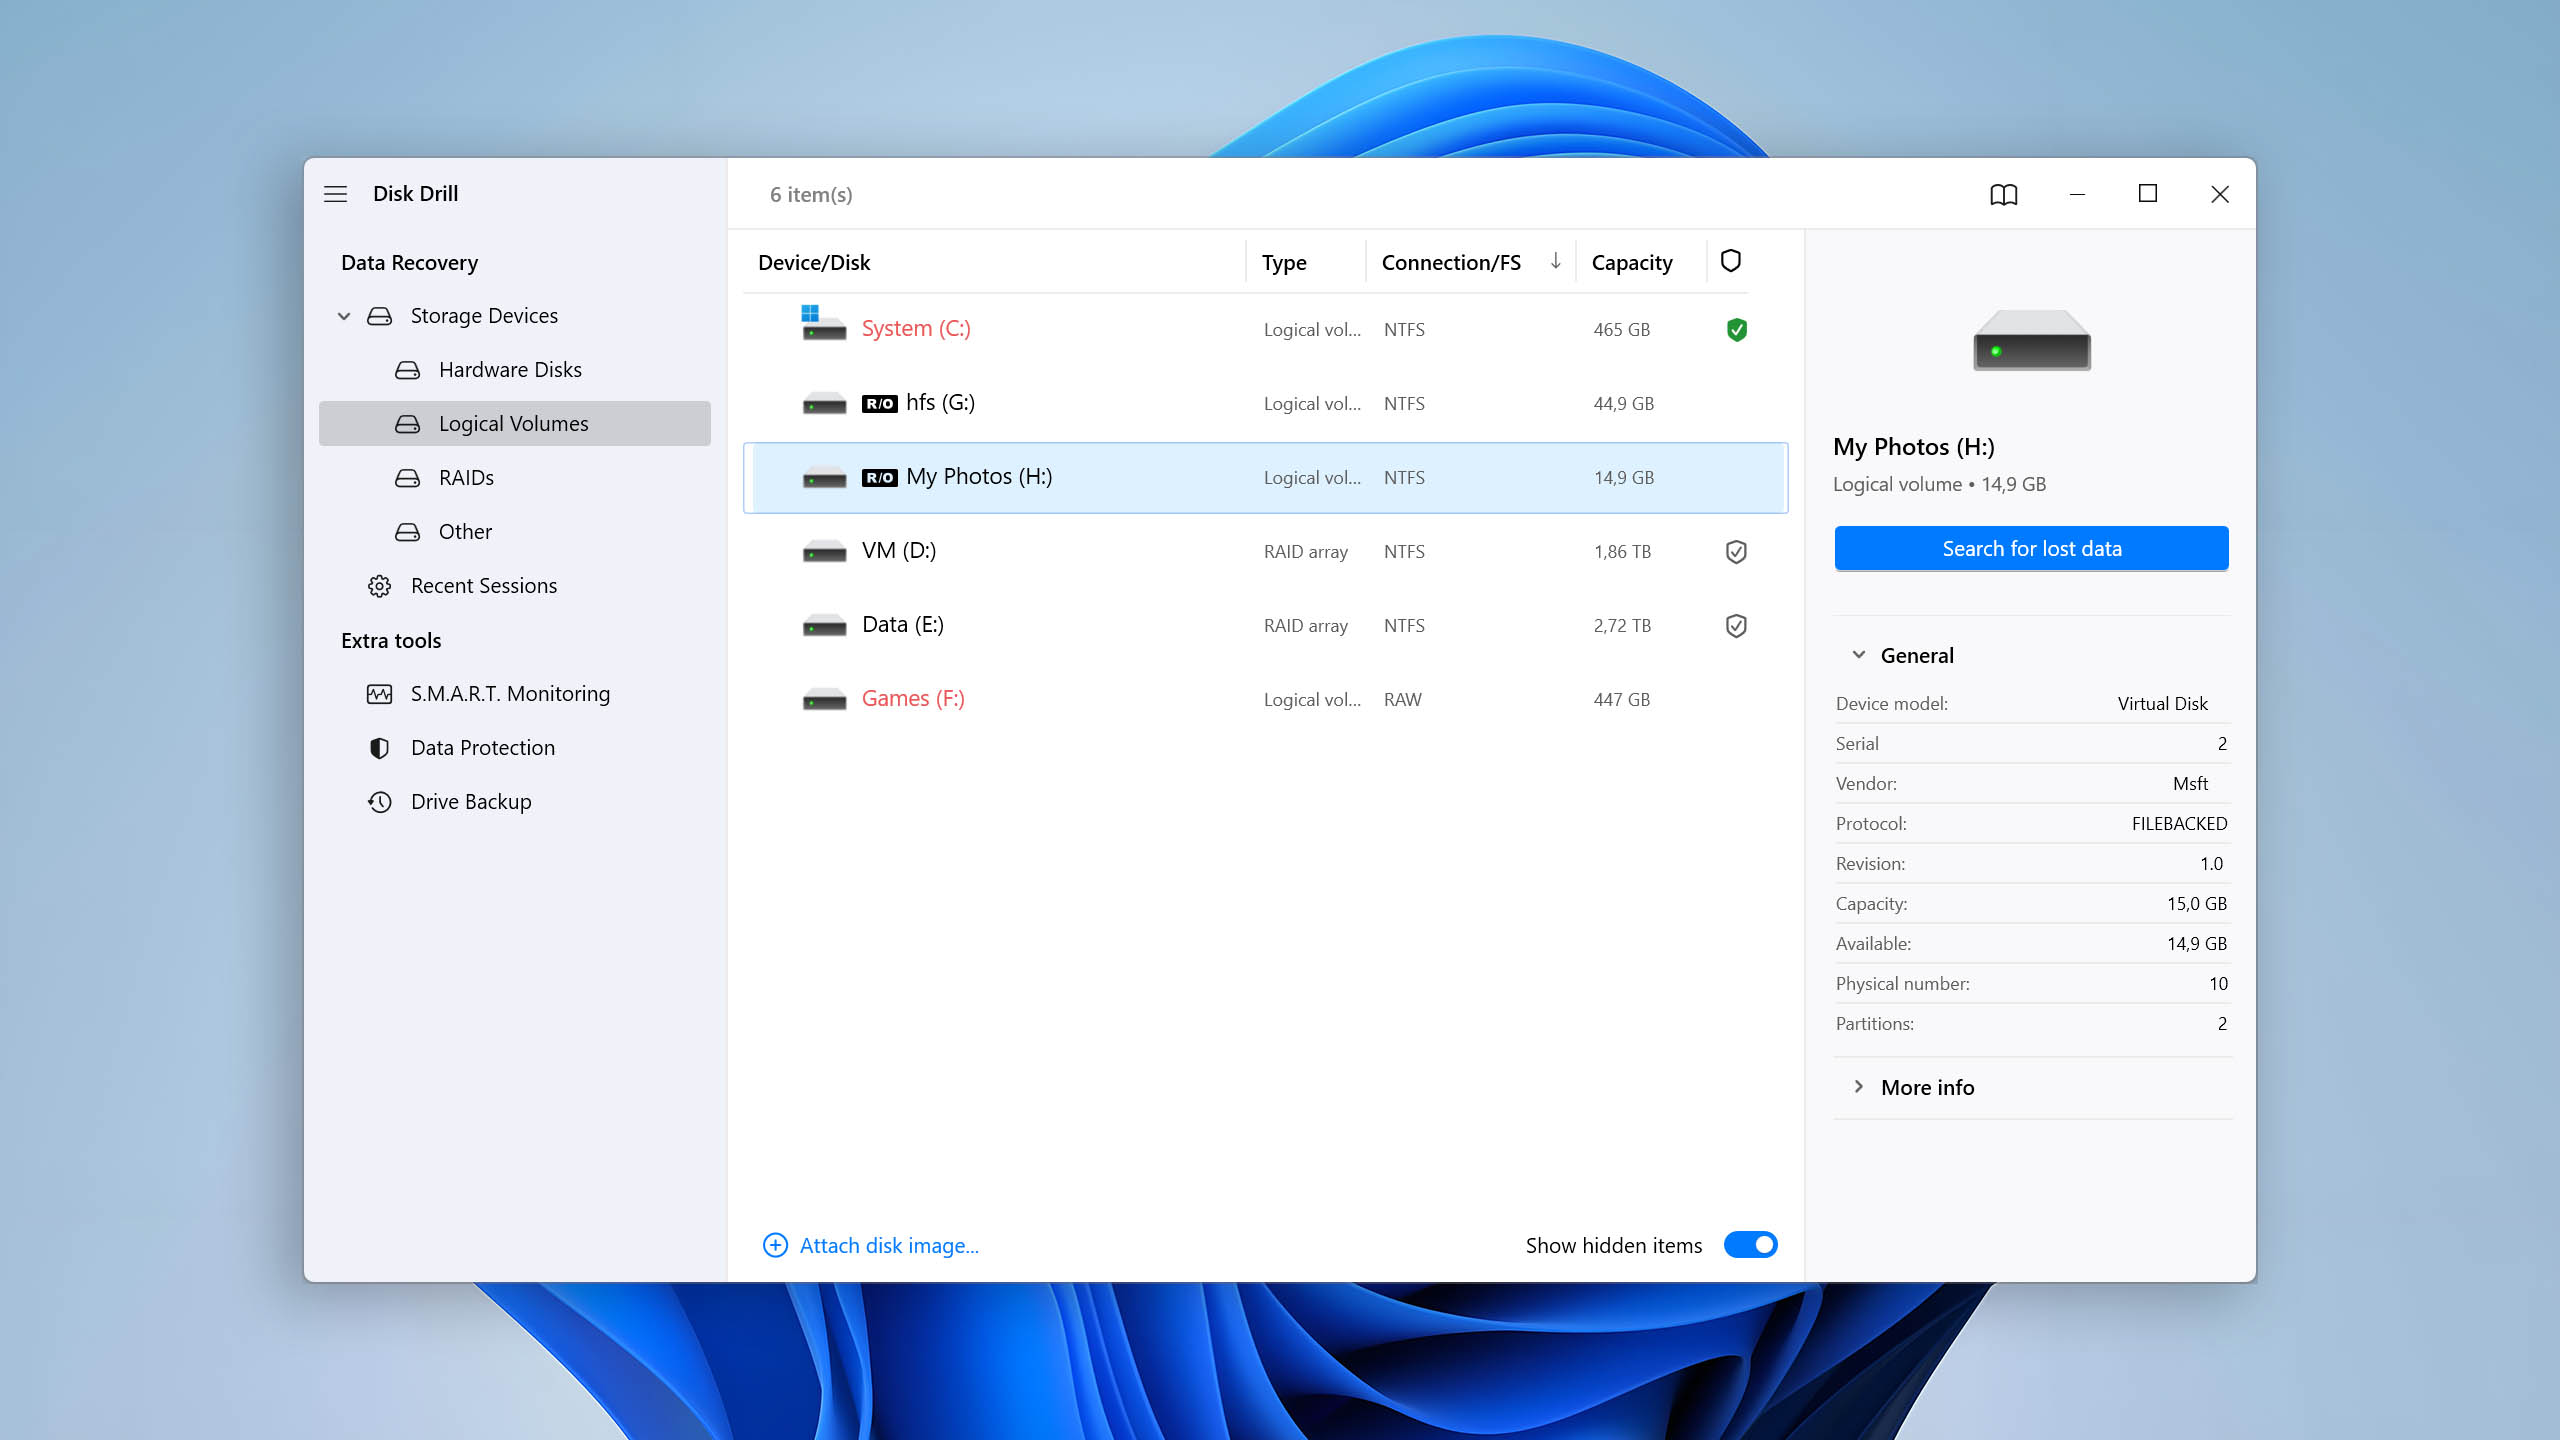Click the Virtual Disk device model value

pyautogui.click(x=2162, y=704)
